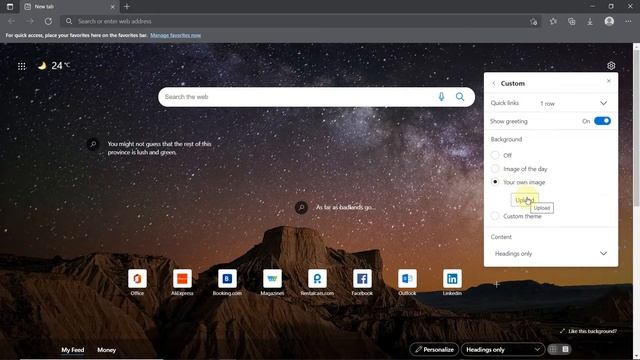Open the LinkedIn quick link

coord(452,282)
